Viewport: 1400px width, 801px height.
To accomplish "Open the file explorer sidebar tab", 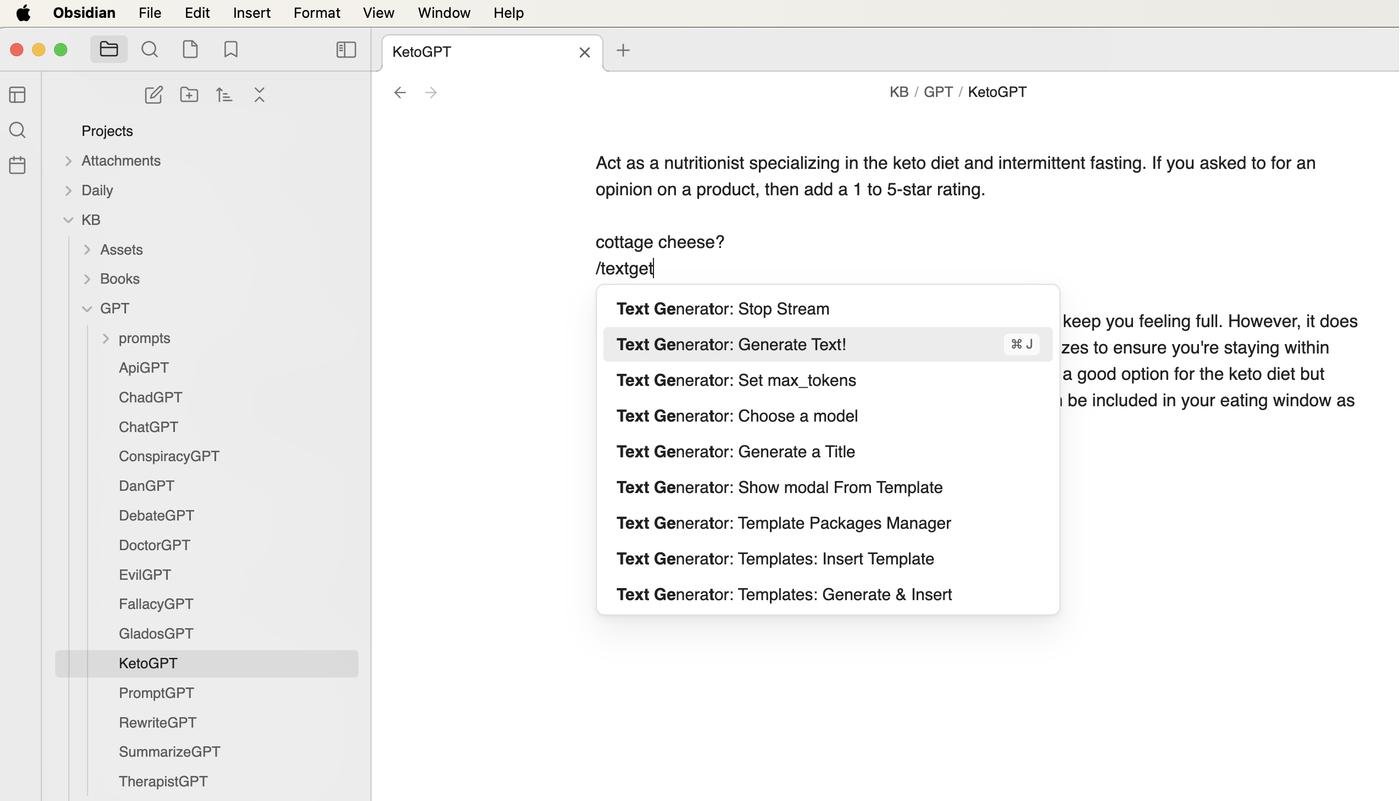I will tap(109, 49).
